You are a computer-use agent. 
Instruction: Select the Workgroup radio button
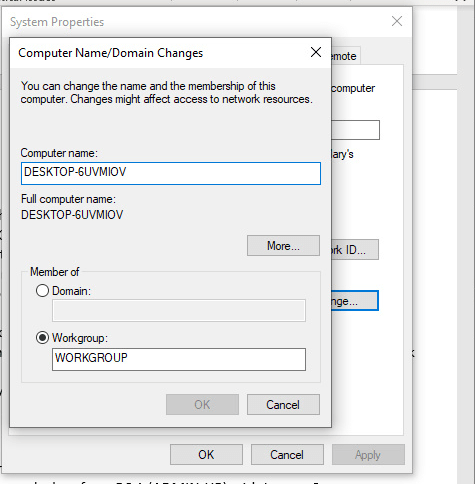[42, 338]
